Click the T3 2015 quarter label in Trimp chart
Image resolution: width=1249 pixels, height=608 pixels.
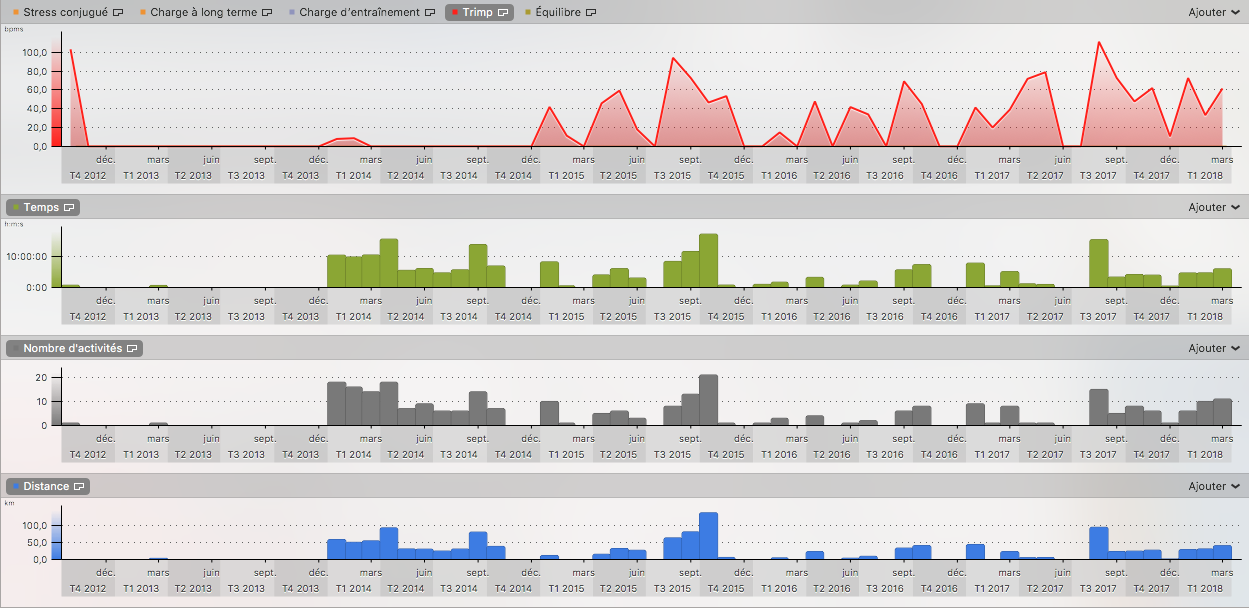(673, 175)
